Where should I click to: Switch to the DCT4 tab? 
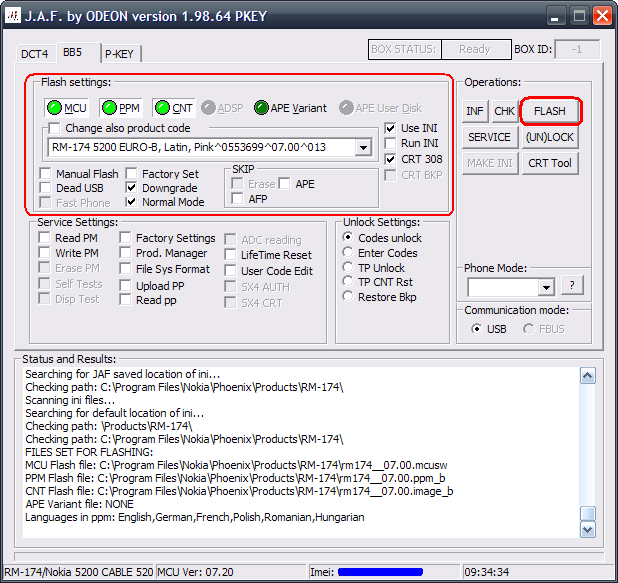(x=35, y=54)
